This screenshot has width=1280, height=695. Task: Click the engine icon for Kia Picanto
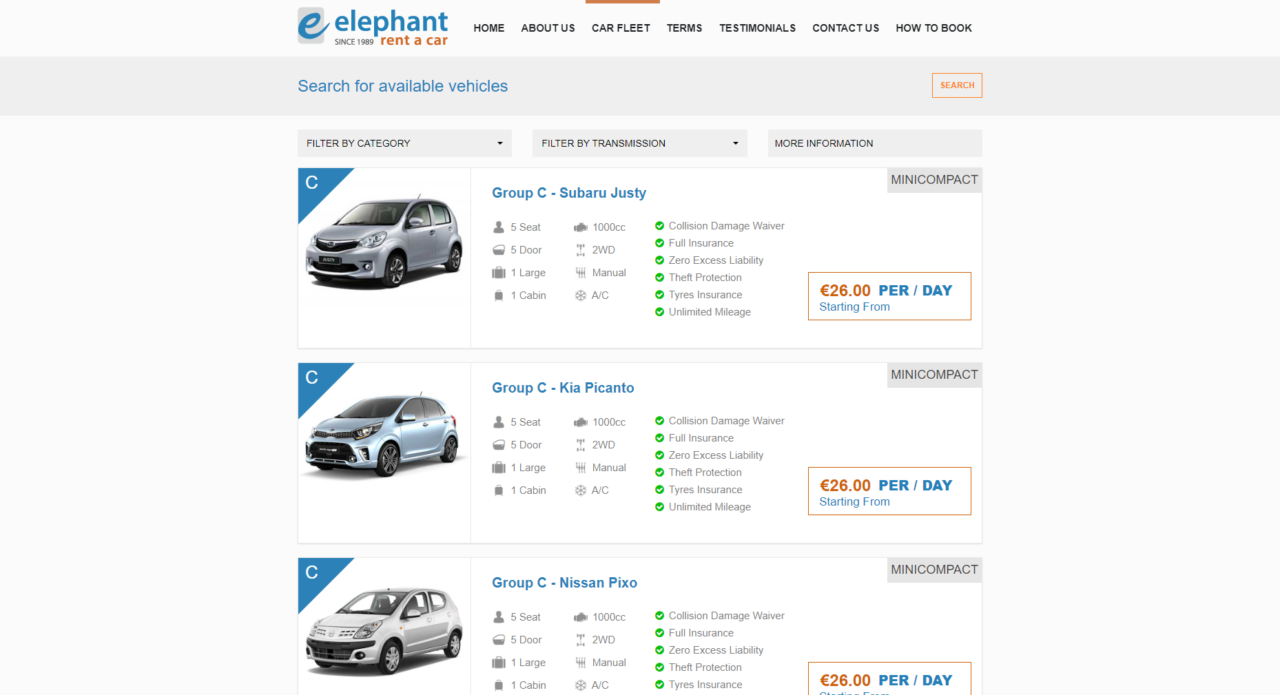click(580, 422)
